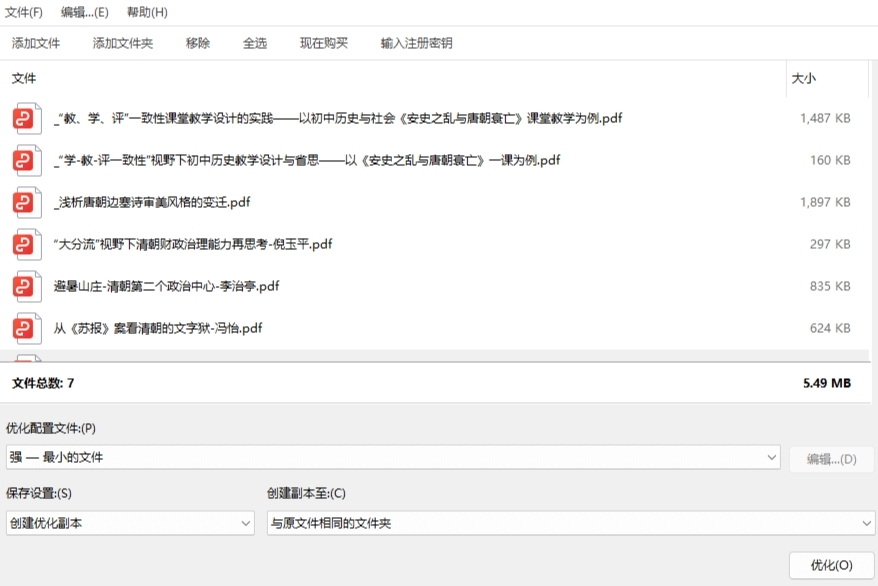Open the 帮助(H) menu
Viewport: 878px width, 586px height.
(147, 12)
